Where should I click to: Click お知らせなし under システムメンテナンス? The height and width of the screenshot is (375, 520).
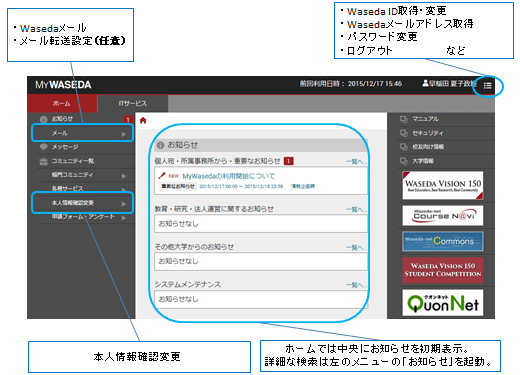(x=178, y=299)
